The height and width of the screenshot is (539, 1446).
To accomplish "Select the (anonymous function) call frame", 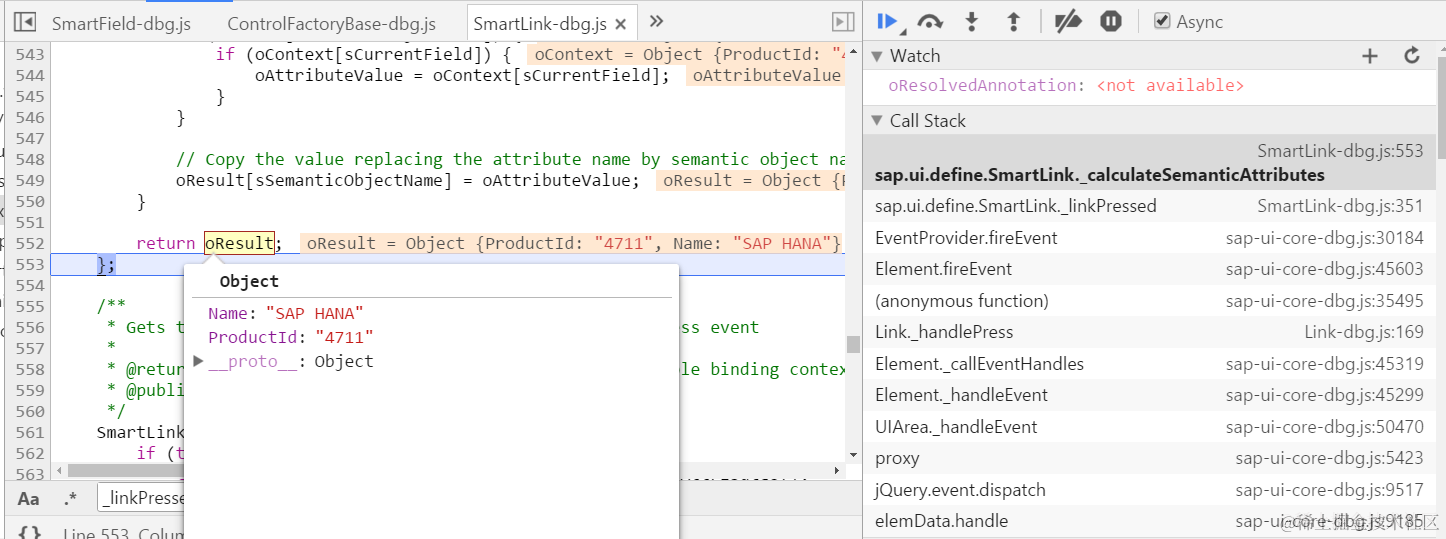I will click(x=1149, y=301).
